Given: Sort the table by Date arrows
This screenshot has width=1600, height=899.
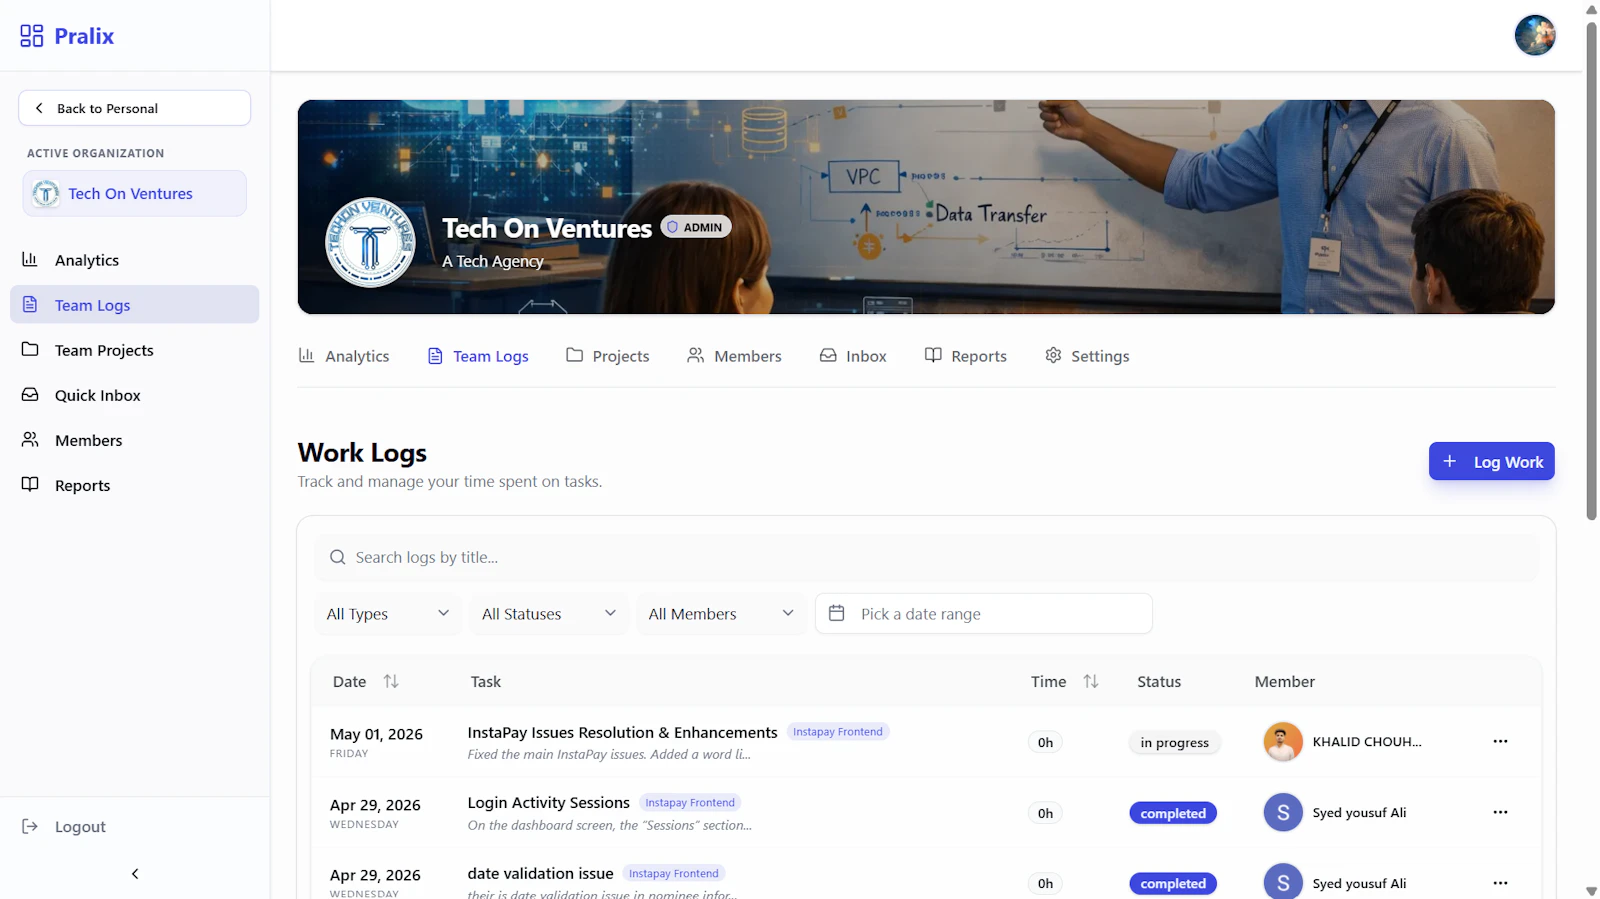Looking at the screenshot, I should coord(391,681).
